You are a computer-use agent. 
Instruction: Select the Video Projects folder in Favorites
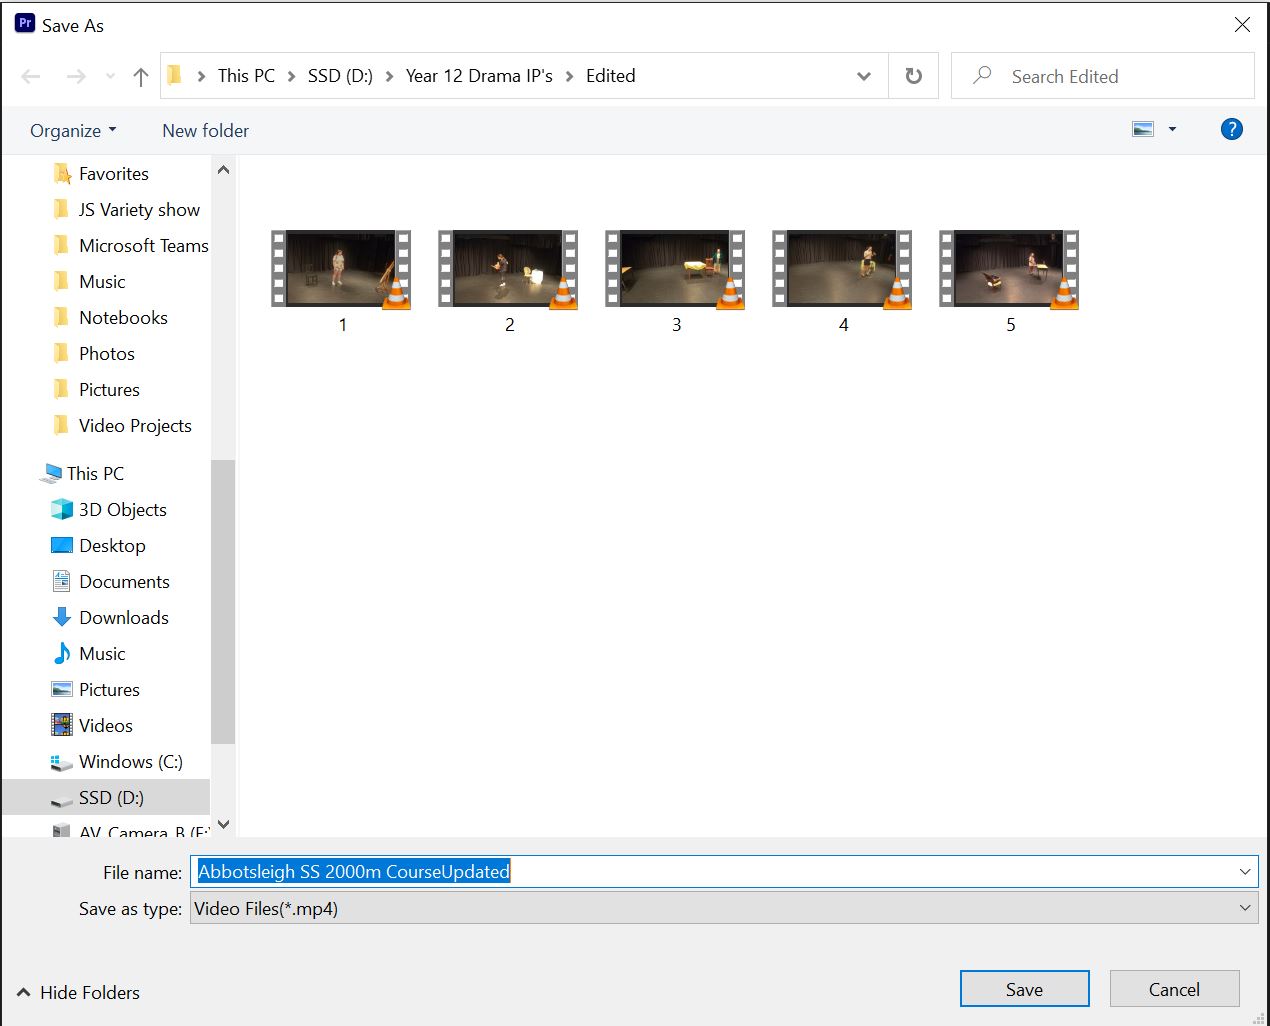[134, 425]
